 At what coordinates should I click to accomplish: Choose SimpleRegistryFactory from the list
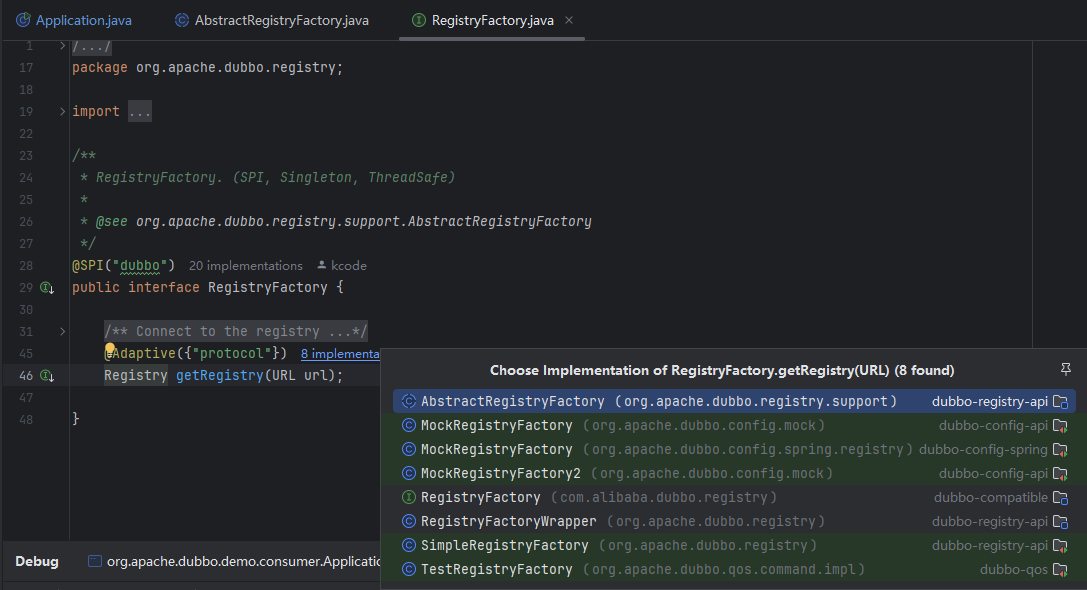tap(504, 546)
